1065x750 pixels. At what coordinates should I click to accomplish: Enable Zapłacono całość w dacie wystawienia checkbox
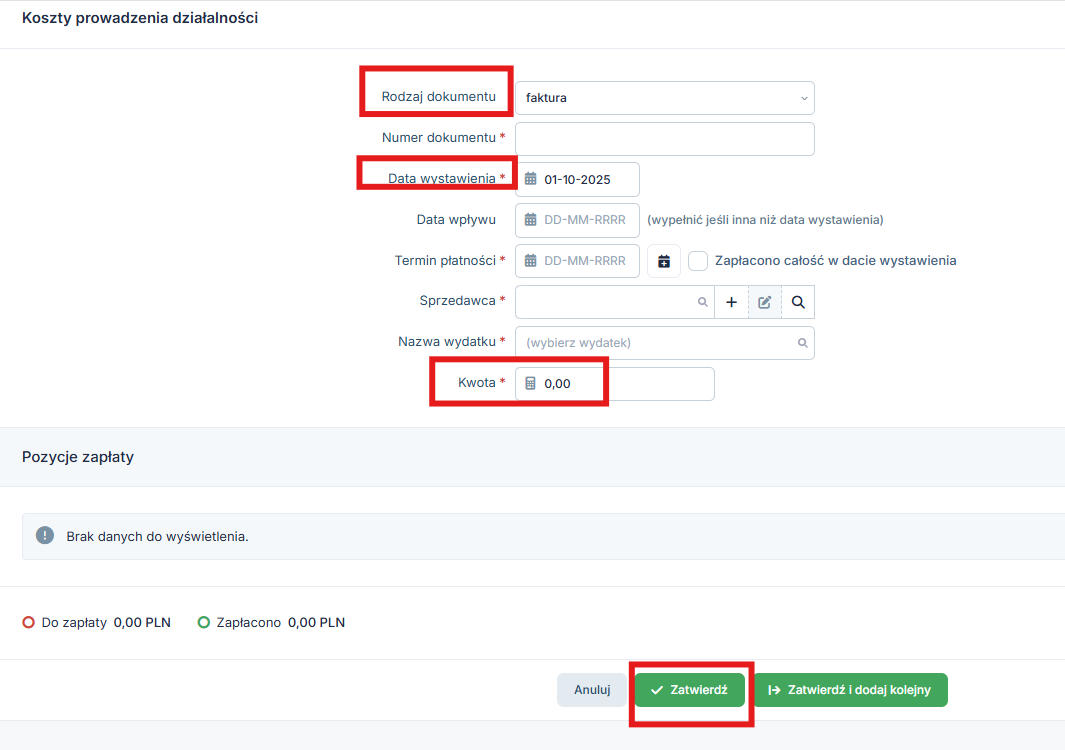(698, 261)
